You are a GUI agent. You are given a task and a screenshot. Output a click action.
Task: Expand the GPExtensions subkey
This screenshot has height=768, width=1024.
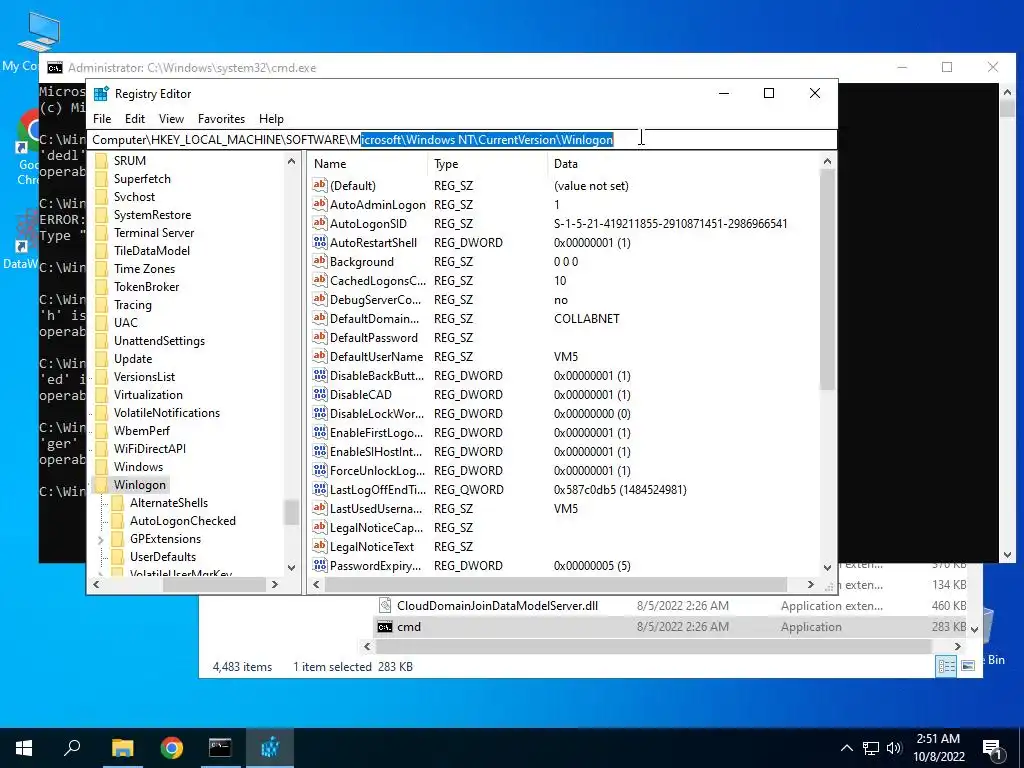pyautogui.click(x=101, y=539)
